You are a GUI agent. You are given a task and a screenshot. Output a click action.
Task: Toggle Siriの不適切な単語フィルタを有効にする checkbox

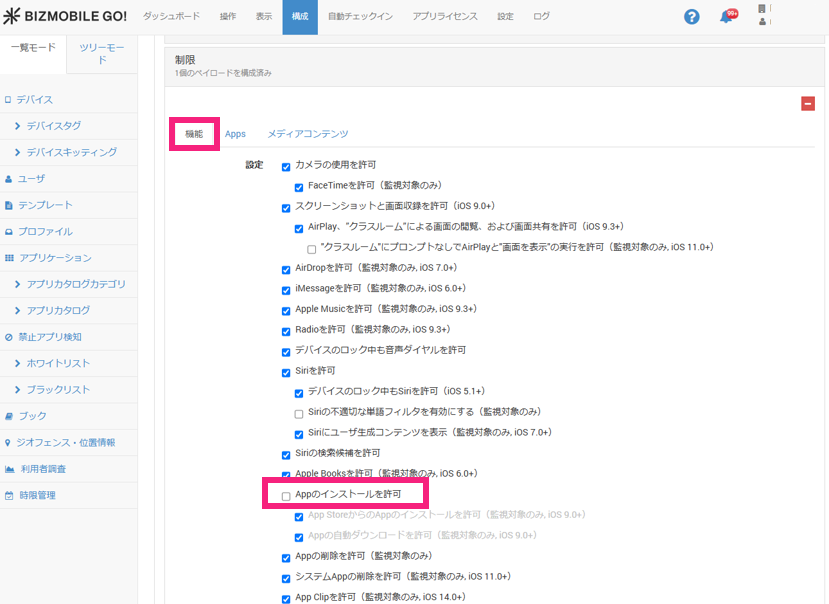coord(299,413)
